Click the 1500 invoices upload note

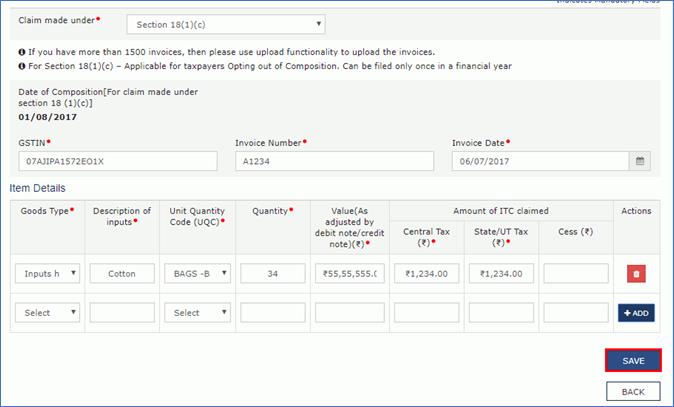point(227,52)
